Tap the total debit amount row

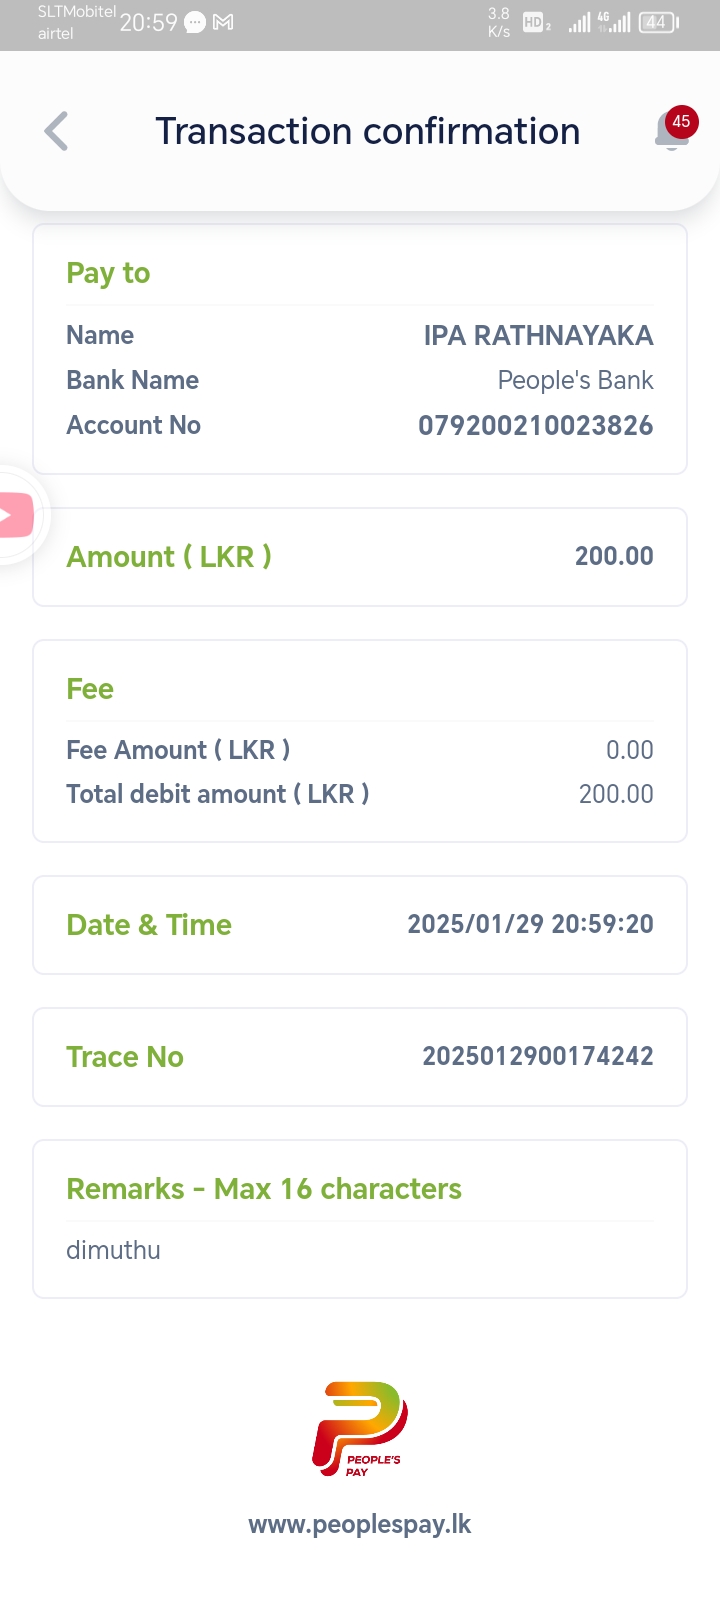[360, 794]
